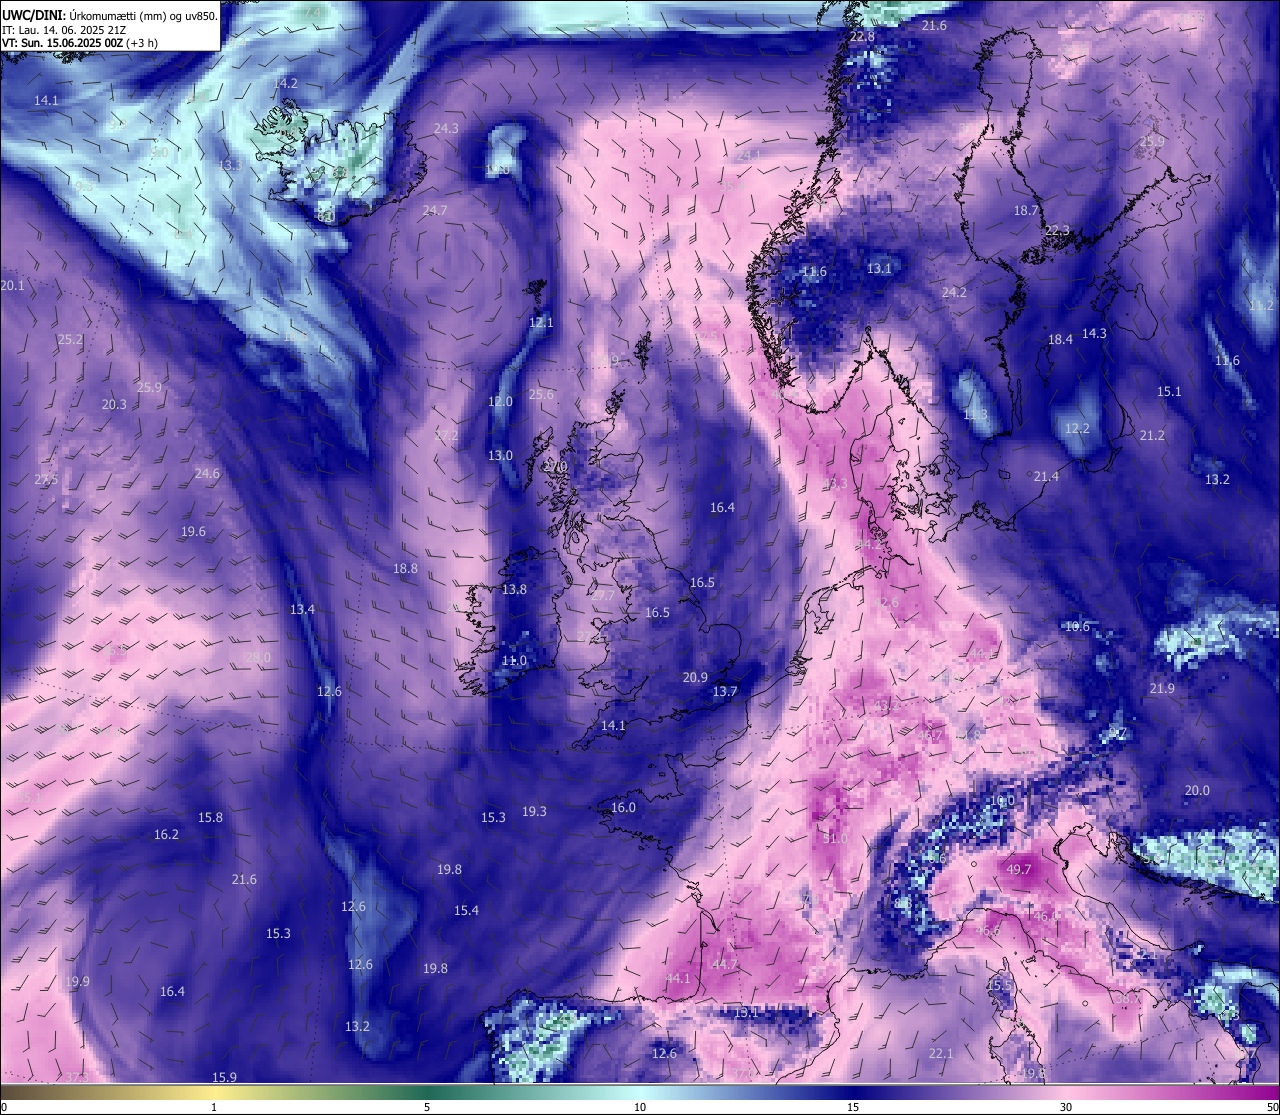
Task: Select the 19.3 value label
Action: pos(534,812)
